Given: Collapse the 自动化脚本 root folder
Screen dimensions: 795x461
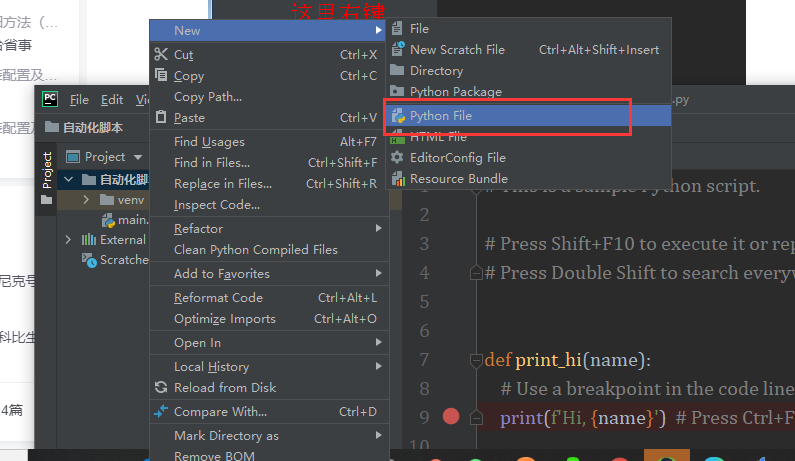Looking at the screenshot, I should pyautogui.click(x=68, y=179).
